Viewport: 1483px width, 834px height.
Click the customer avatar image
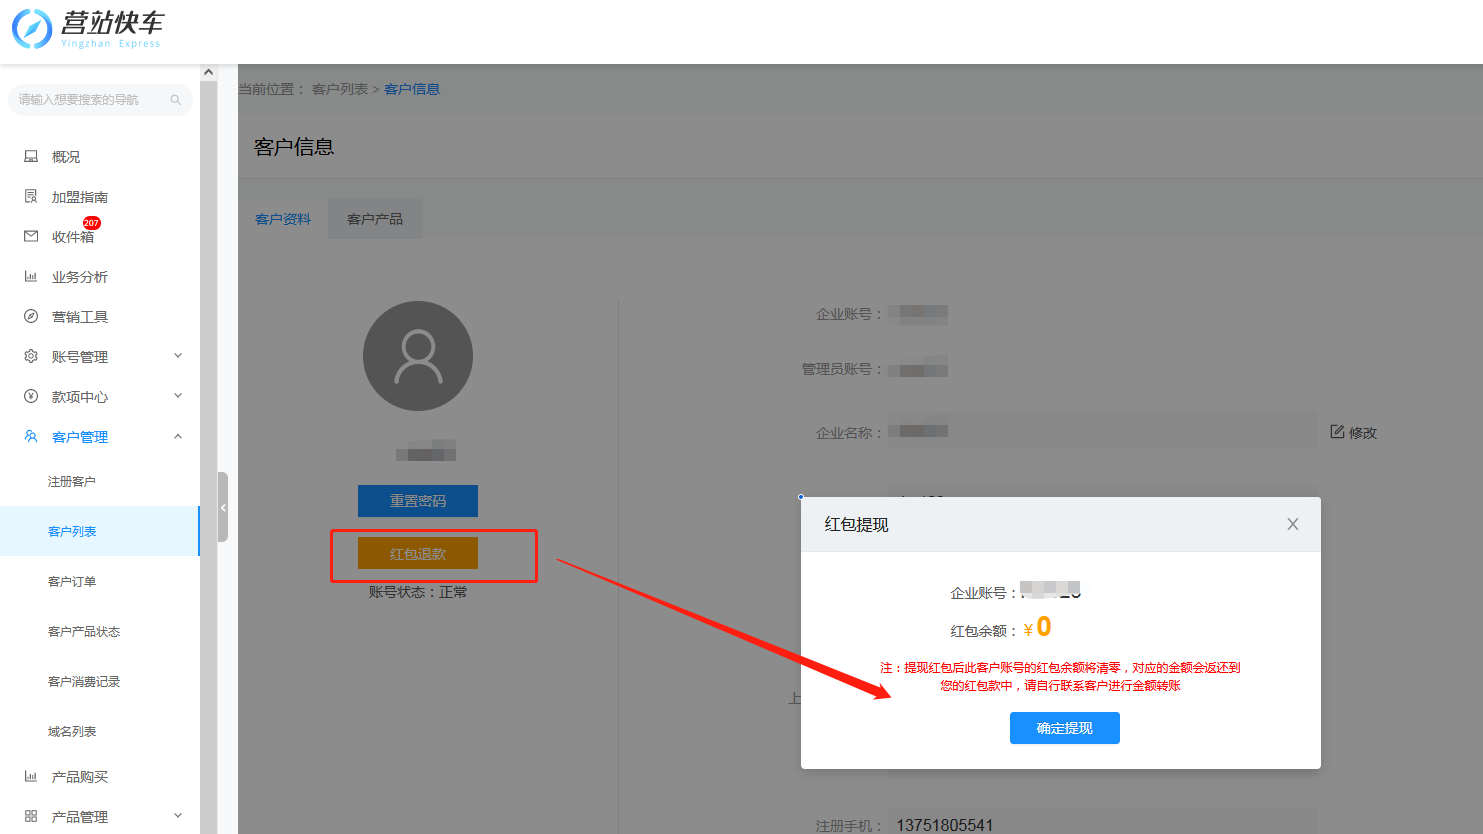click(x=418, y=356)
